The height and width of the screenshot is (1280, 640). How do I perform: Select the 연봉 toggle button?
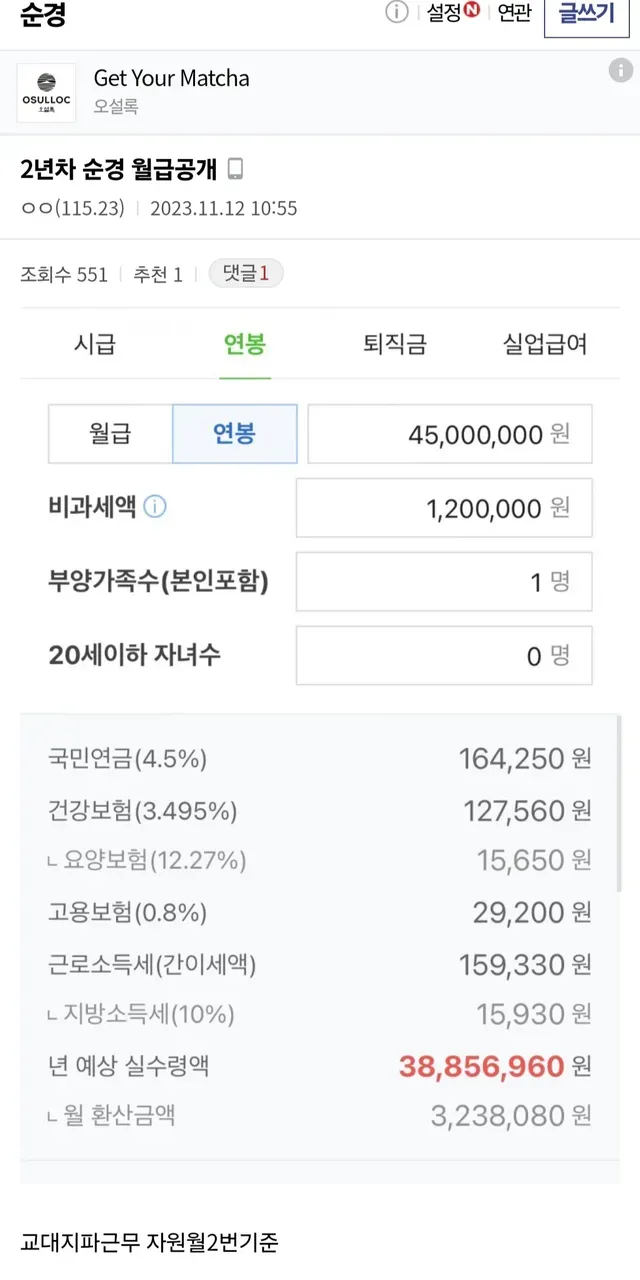[x=235, y=434]
